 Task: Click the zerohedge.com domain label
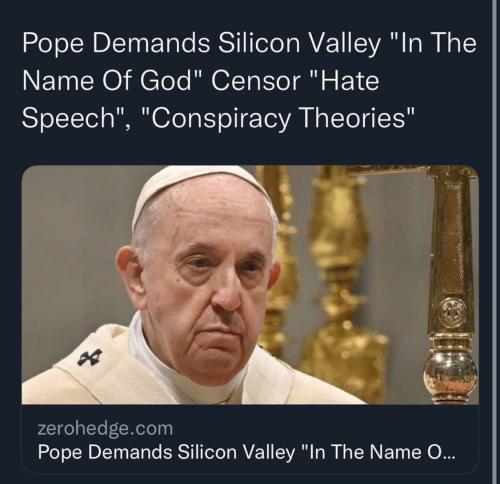[105, 428]
